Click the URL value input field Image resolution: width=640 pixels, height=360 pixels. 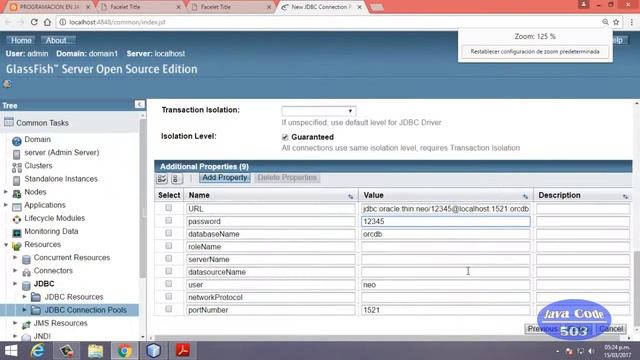[446, 209]
